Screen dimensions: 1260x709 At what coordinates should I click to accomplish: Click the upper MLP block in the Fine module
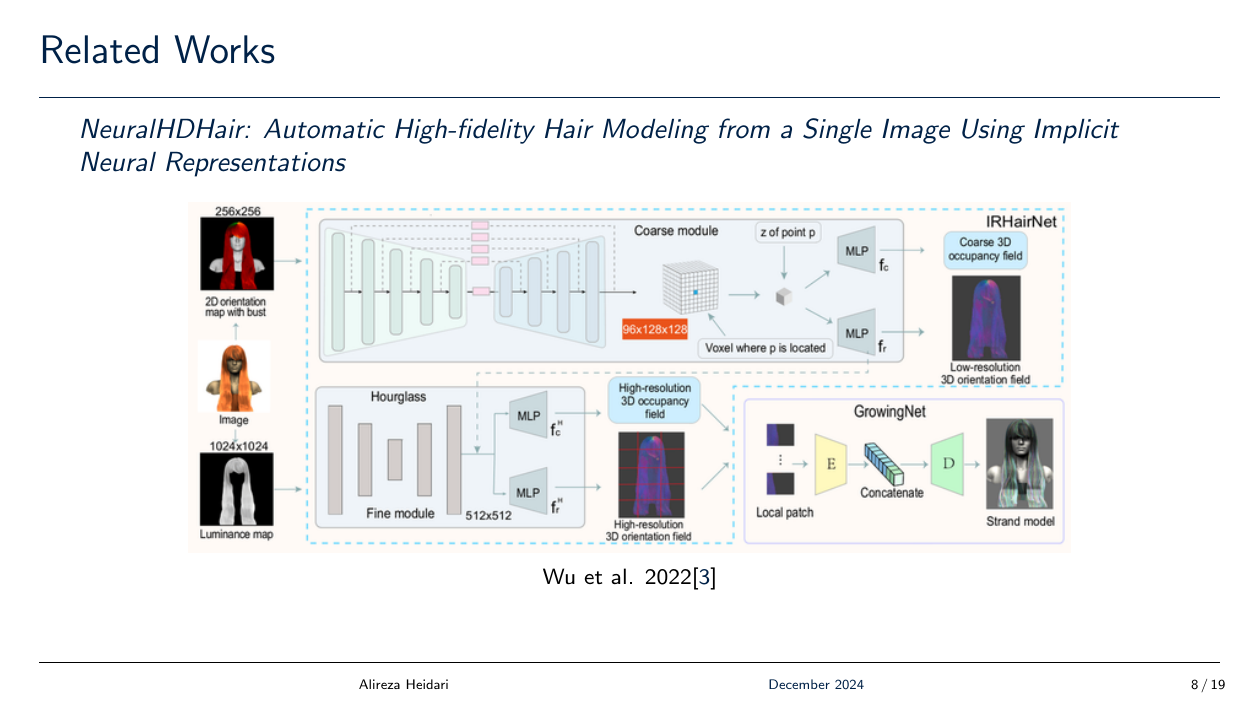[x=527, y=414]
